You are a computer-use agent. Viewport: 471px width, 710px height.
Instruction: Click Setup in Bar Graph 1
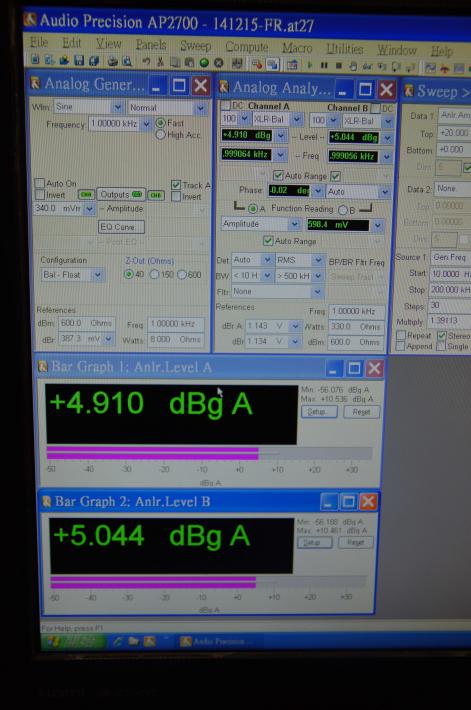tap(319, 412)
